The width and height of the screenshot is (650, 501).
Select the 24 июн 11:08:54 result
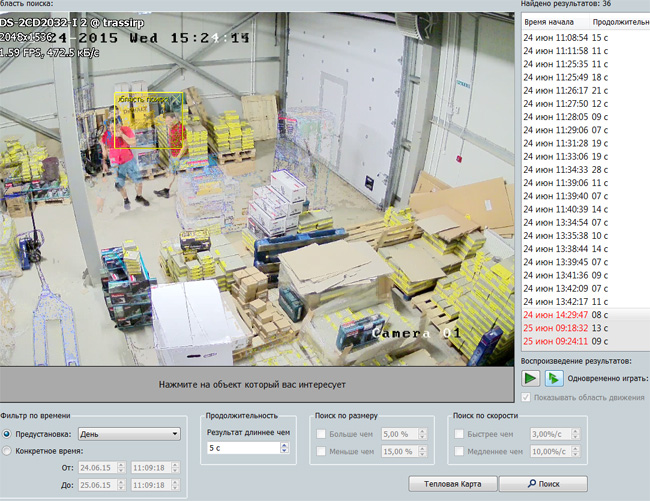pos(557,36)
